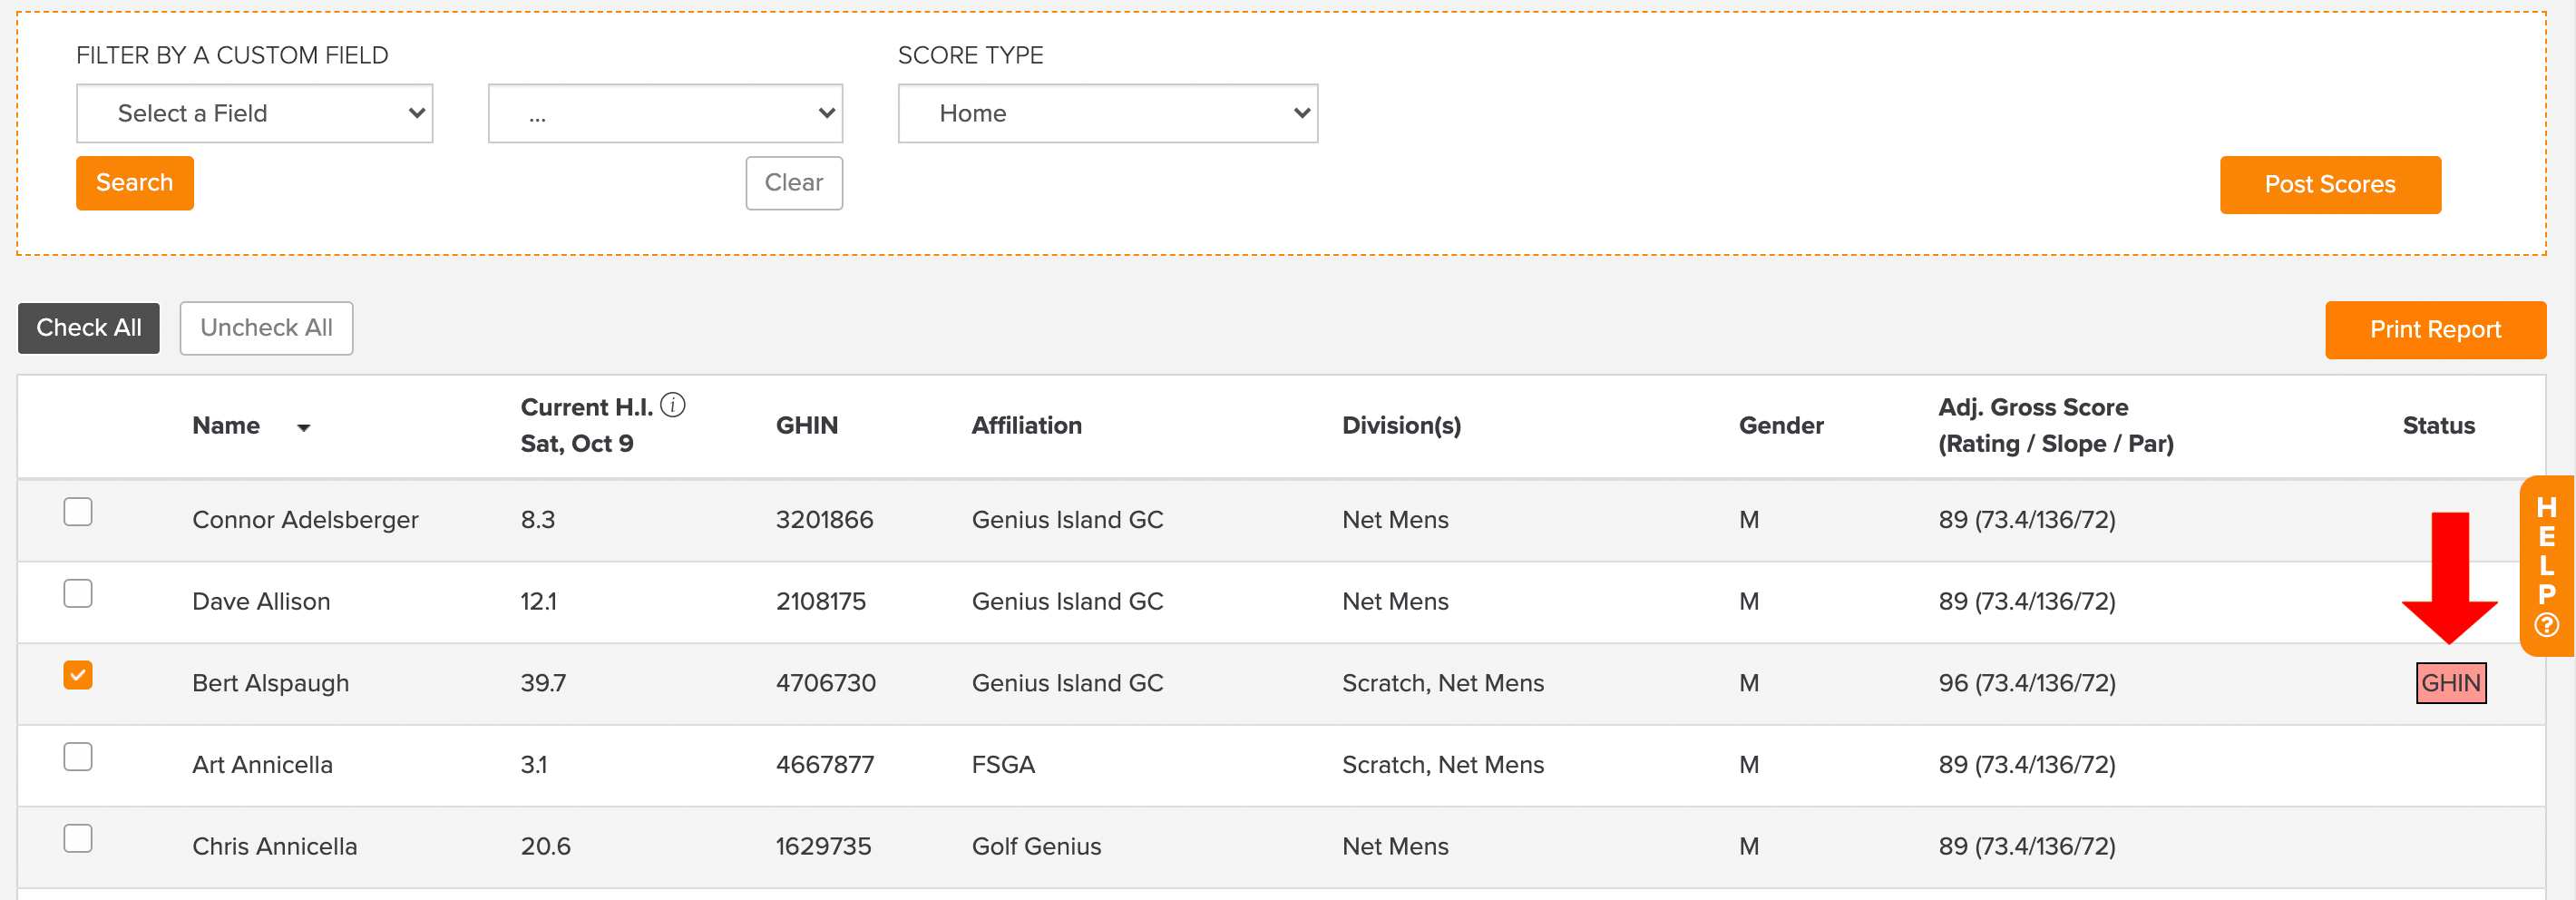
Task: Click the Golf Genius affiliation cell
Action: 1036,847
